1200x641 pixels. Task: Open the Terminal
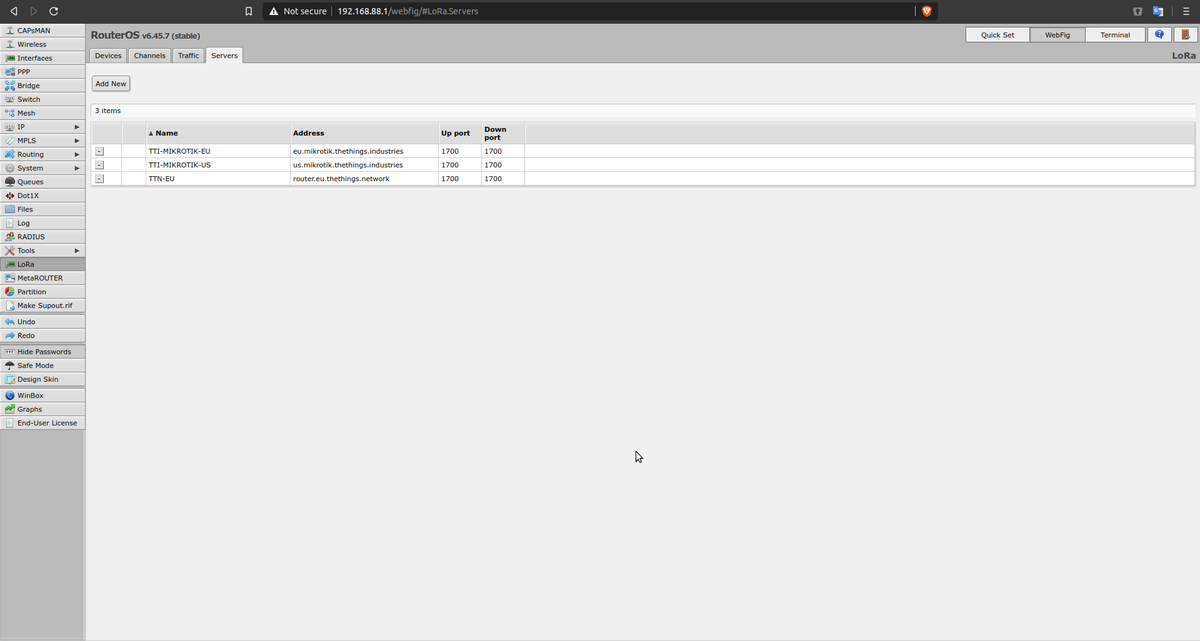coord(1115,35)
